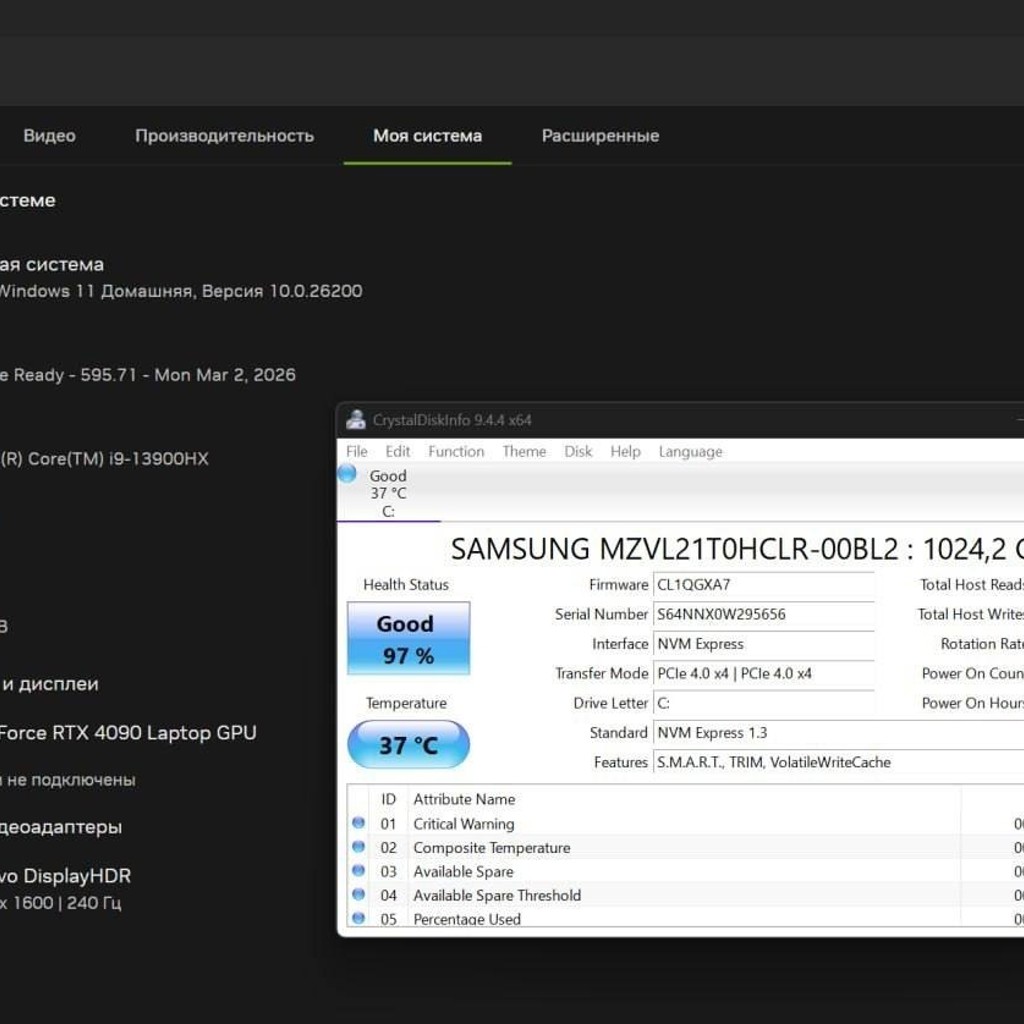Click the Total Host Writes label

click(x=970, y=614)
